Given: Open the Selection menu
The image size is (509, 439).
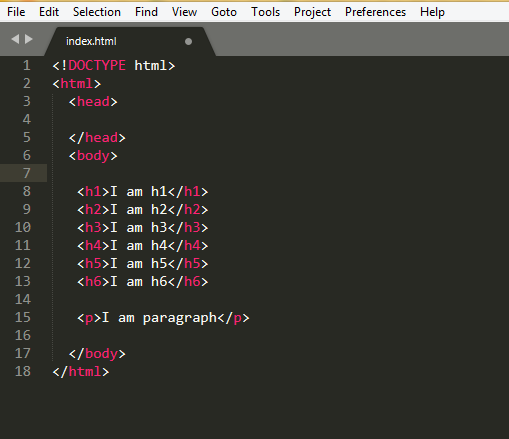Looking at the screenshot, I should pyautogui.click(x=97, y=12).
